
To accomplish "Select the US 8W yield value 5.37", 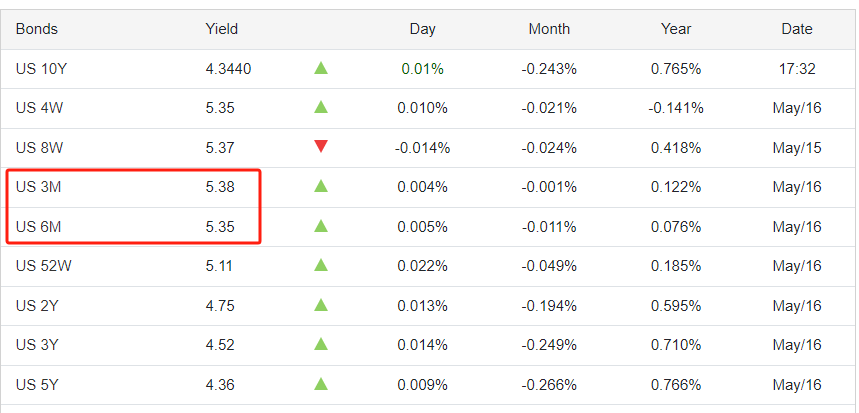I will point(219,148).
